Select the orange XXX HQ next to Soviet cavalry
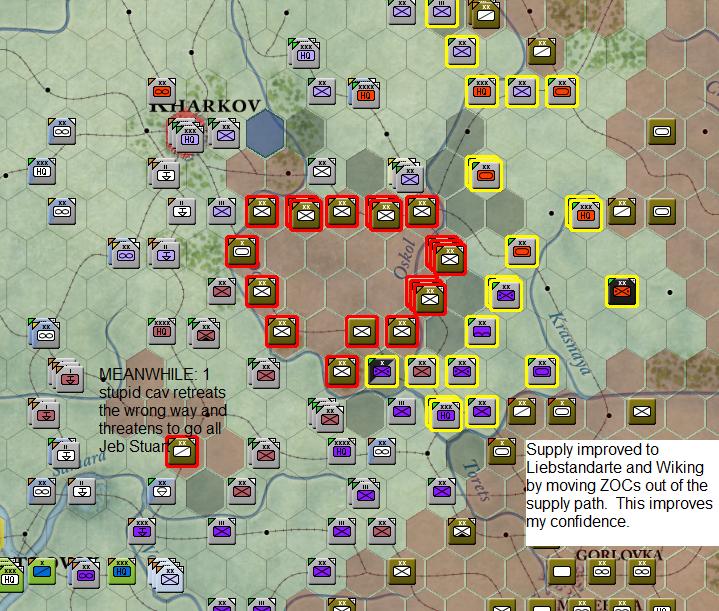719x611 pixels. [584, 214]
